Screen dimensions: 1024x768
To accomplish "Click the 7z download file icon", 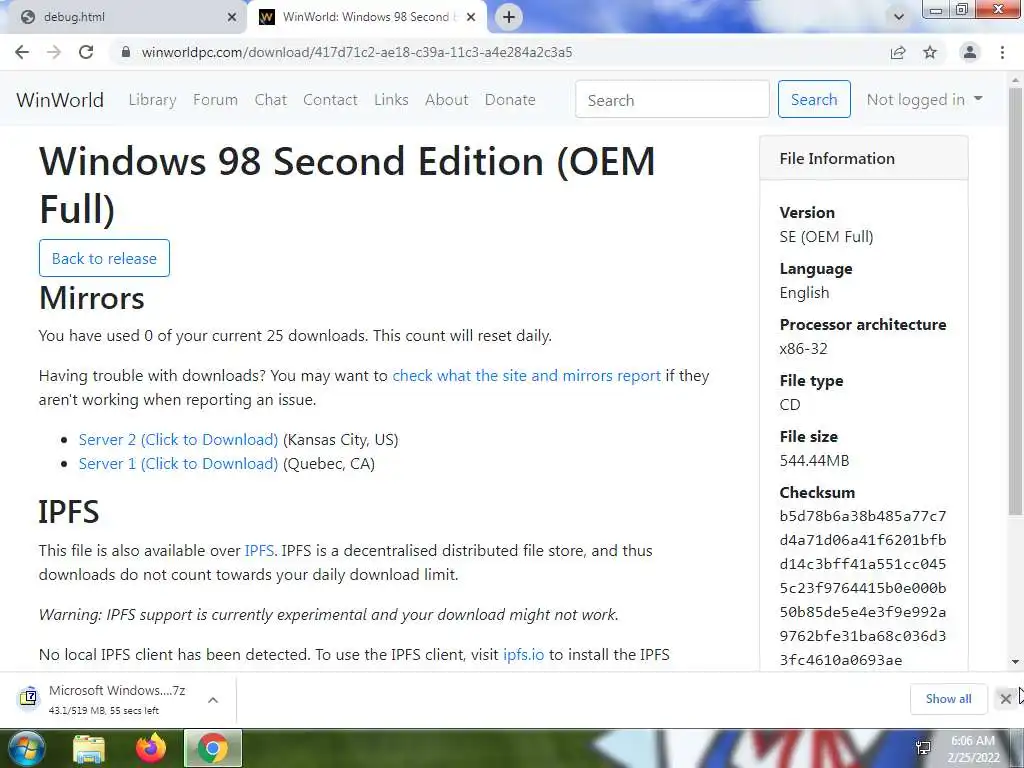I will click(x=28, y=698).
